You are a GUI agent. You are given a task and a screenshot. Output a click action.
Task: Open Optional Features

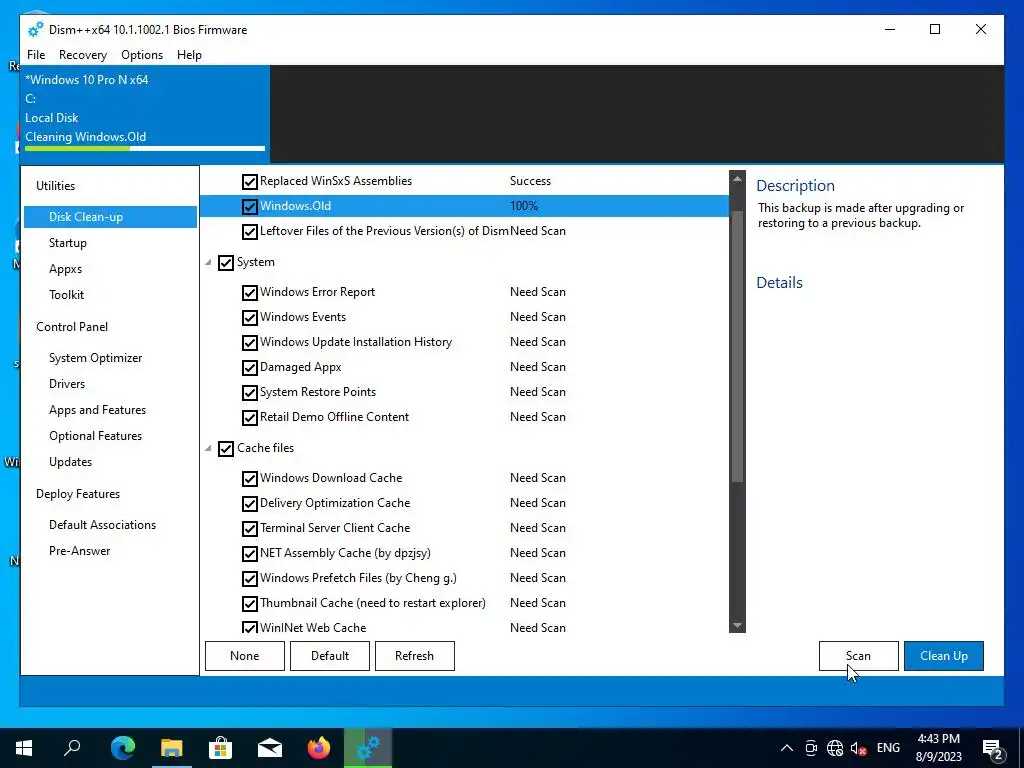(95, 436)
